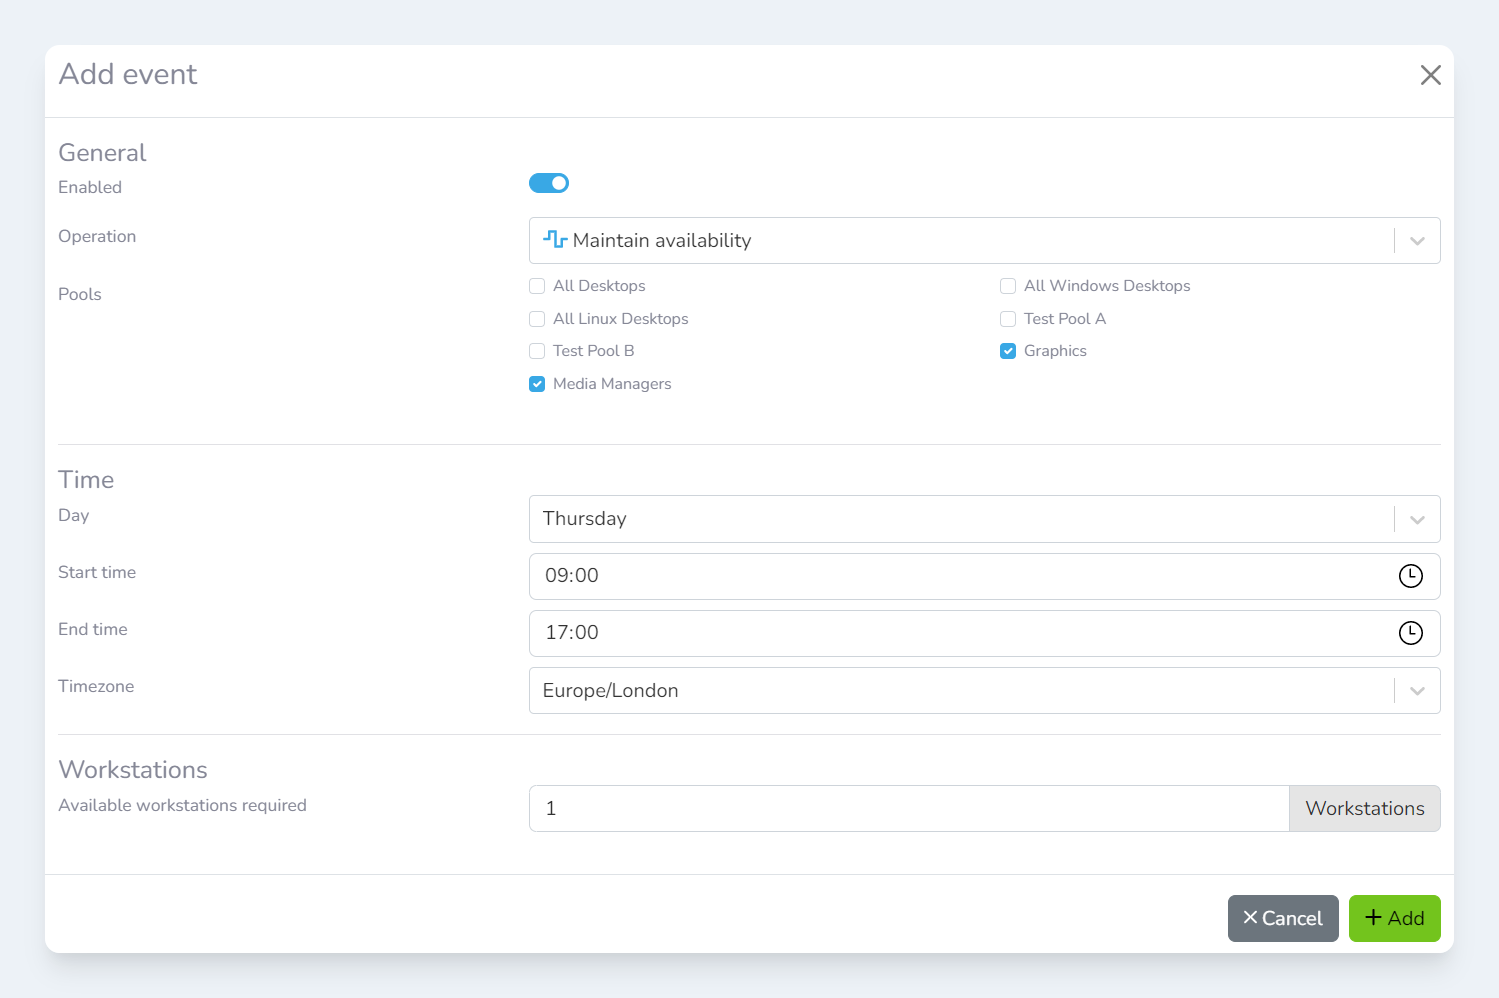The image size is (1499, 998).
Task: Close the Add event dialog with X icon
Action: (x=1430, y=75)
